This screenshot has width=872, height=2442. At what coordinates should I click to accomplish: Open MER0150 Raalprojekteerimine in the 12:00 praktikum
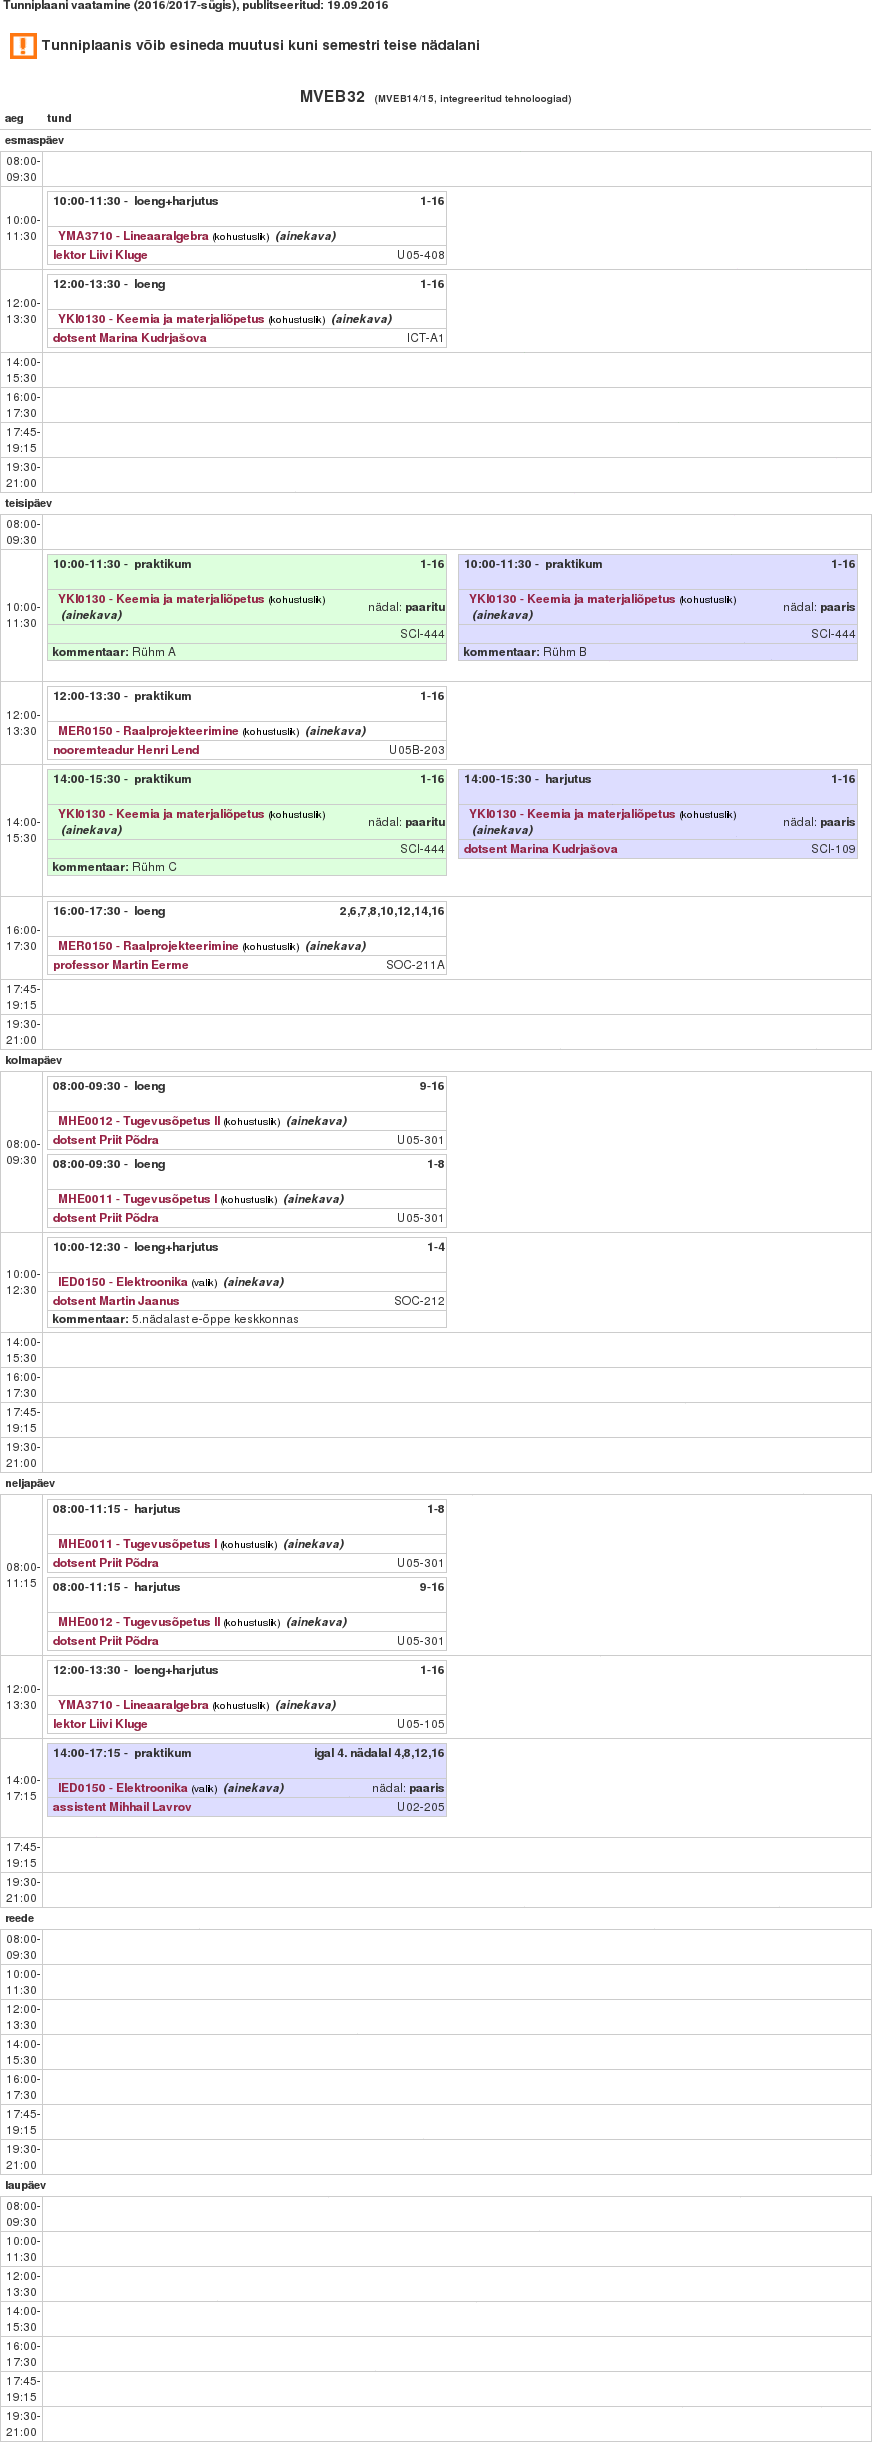(148, 731)
